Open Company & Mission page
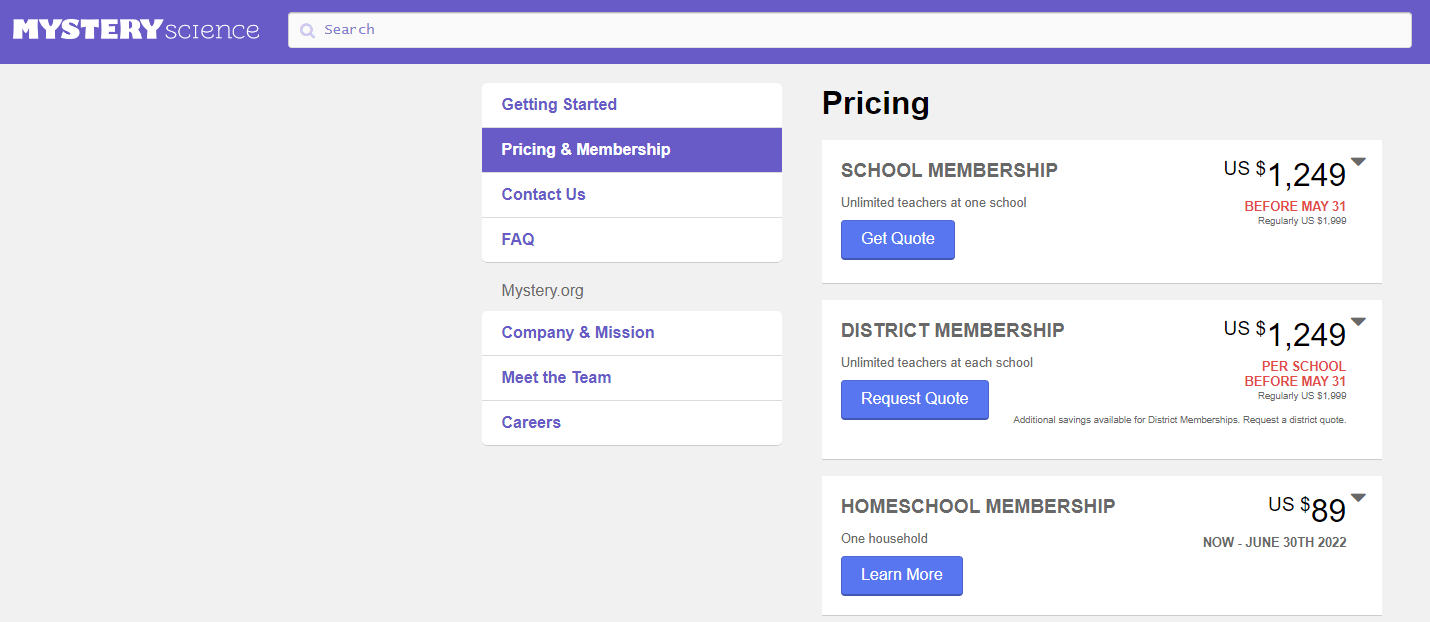 coord(632,333)
